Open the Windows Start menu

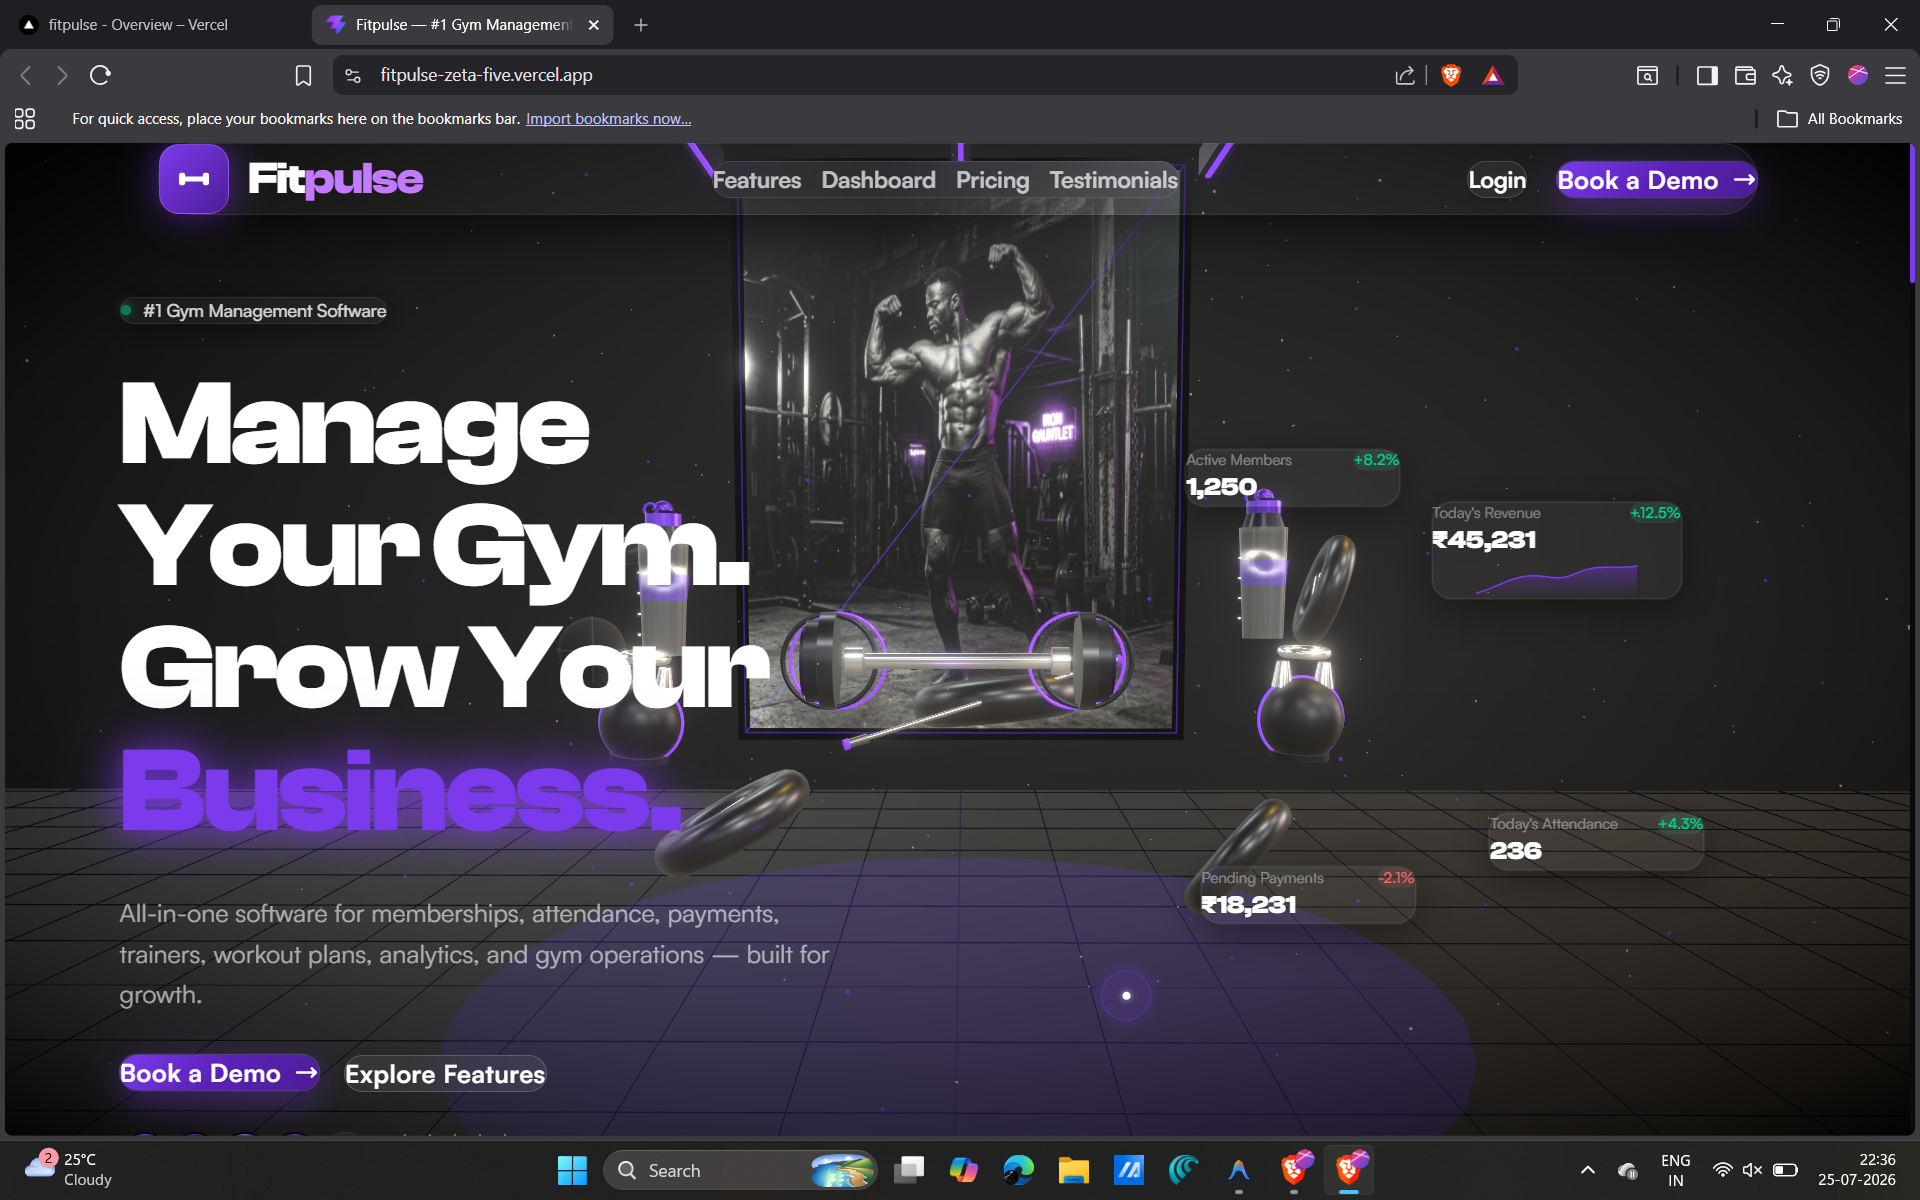[572, 1170]
